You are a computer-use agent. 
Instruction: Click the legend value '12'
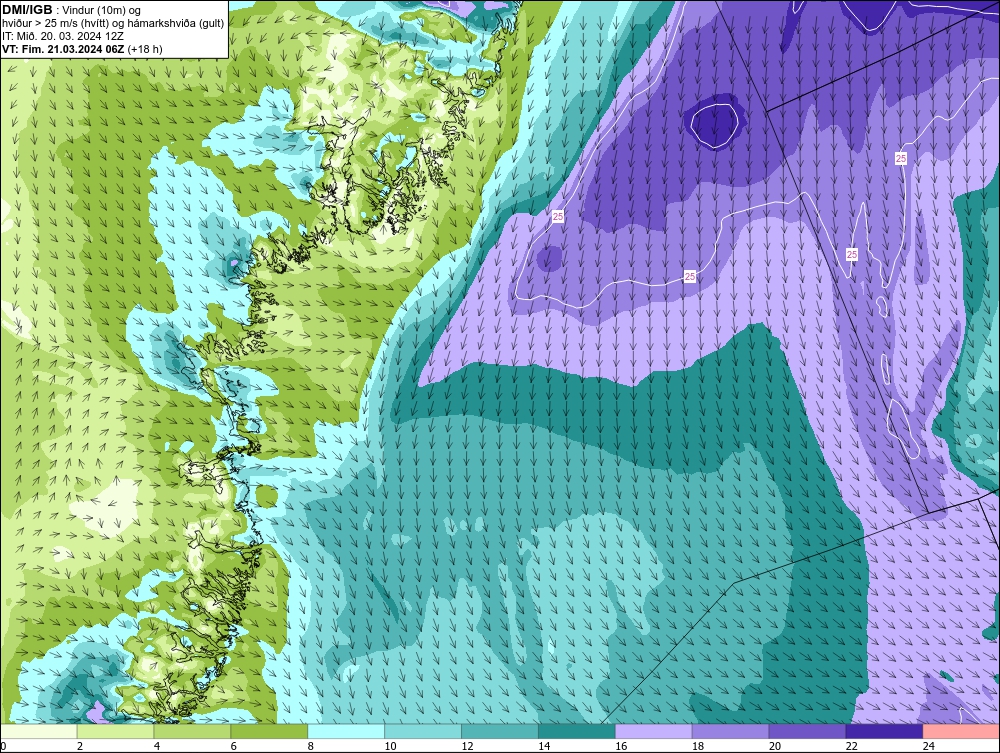[467, 746]
